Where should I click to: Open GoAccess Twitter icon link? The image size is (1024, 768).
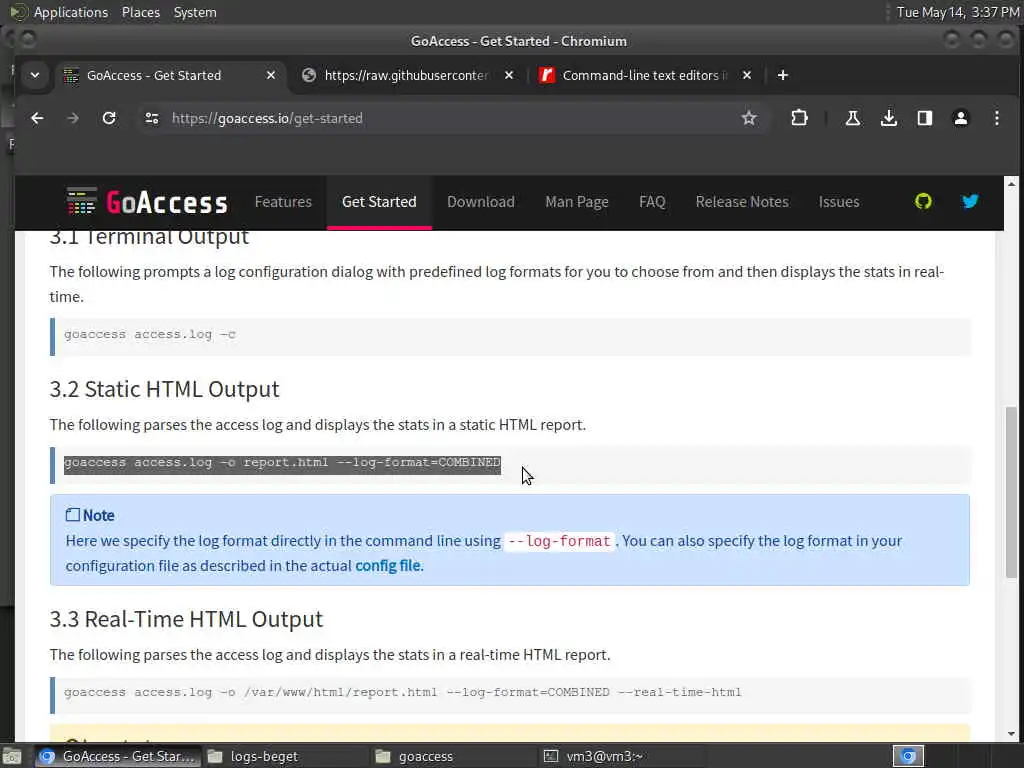coord(970,201)
